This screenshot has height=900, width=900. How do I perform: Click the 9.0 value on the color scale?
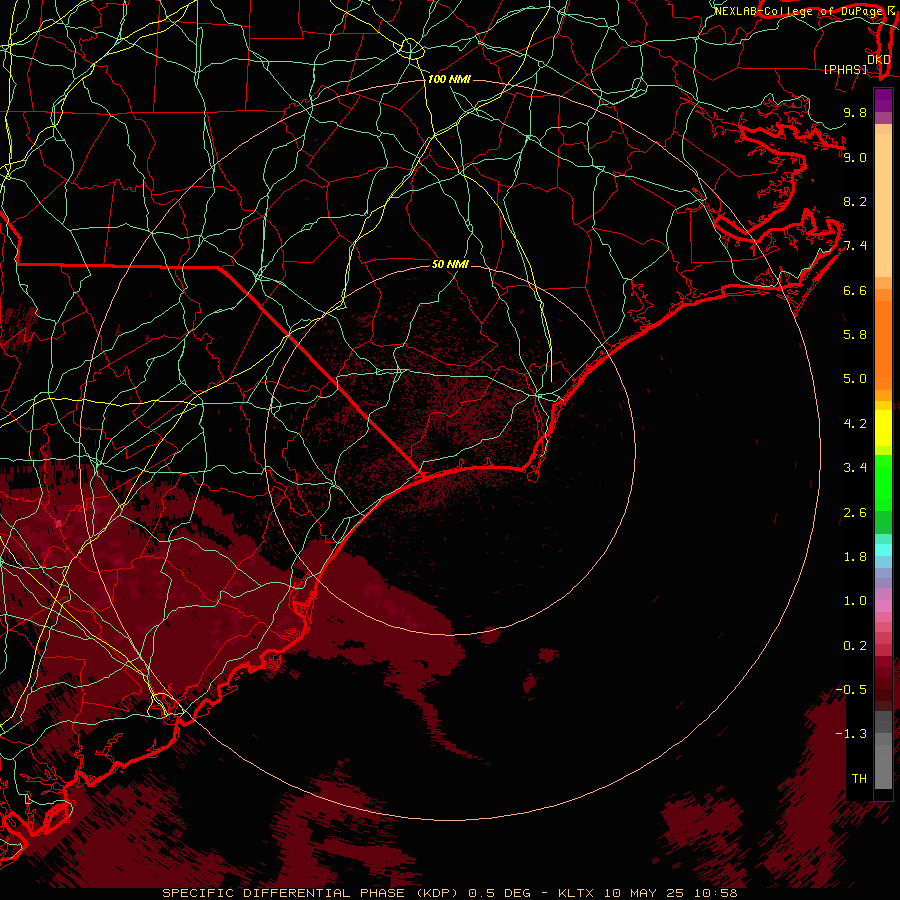pyautogui.click(x=855, y=157)
